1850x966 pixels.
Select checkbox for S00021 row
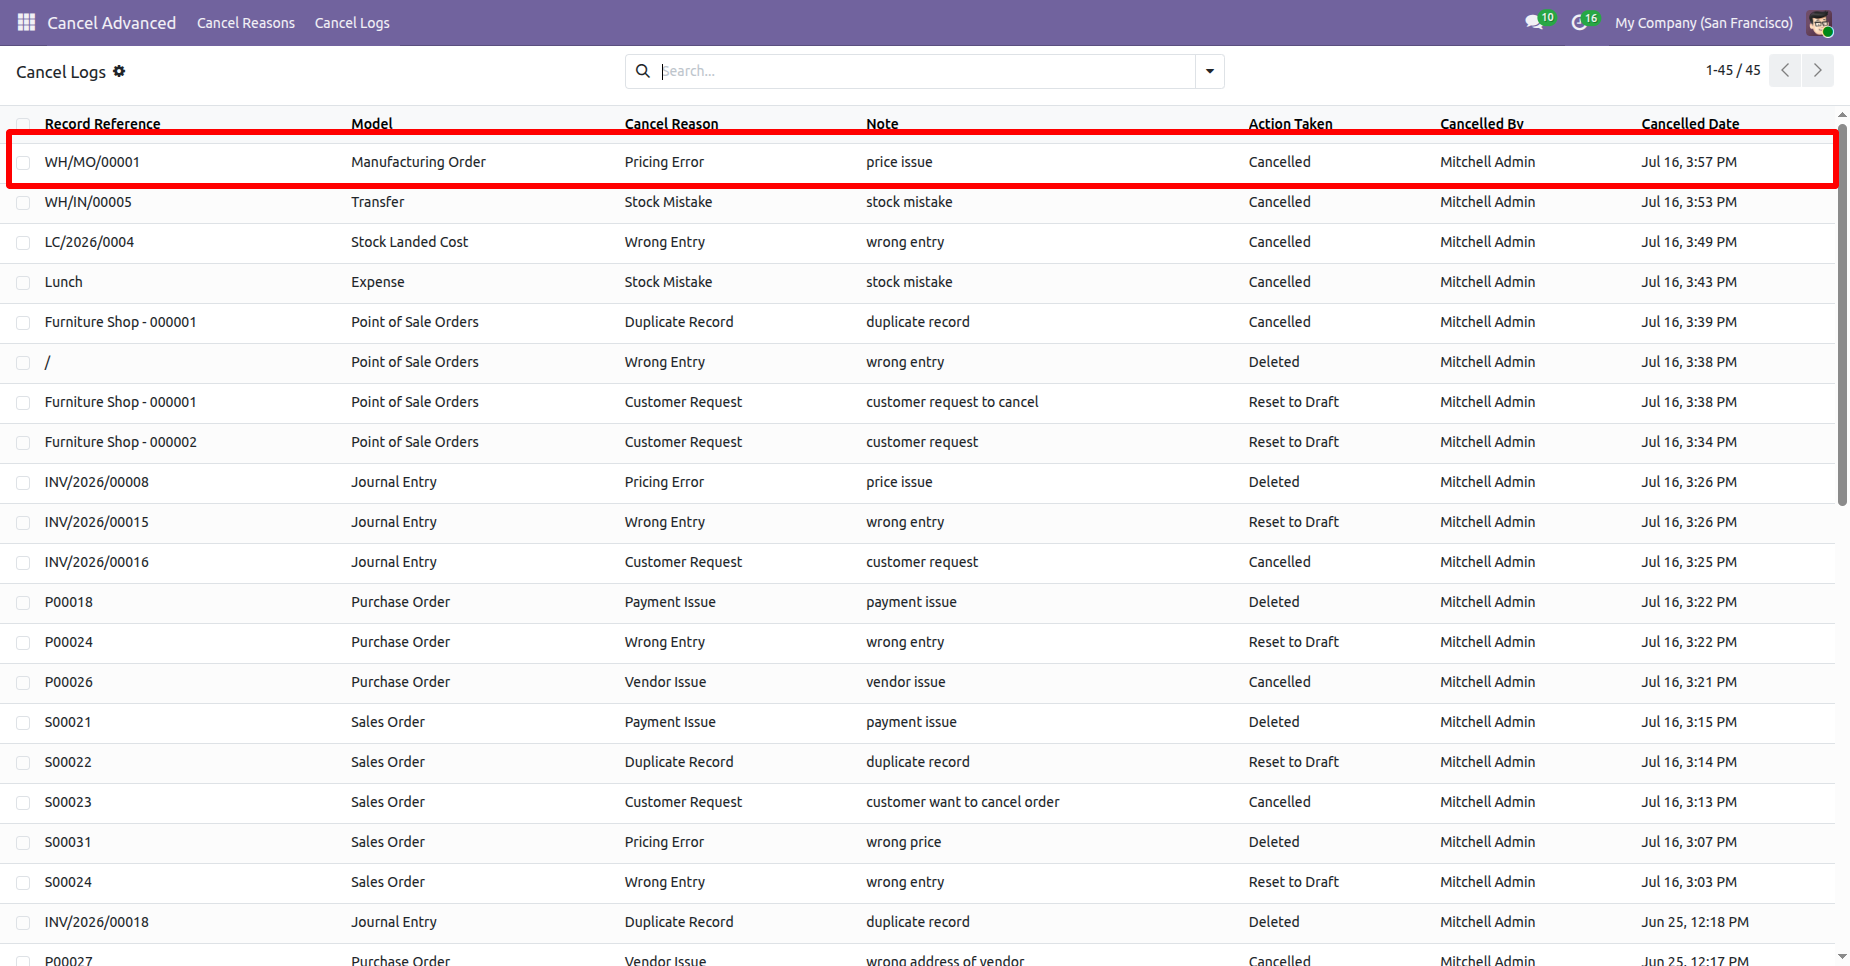tap(23, 722)
